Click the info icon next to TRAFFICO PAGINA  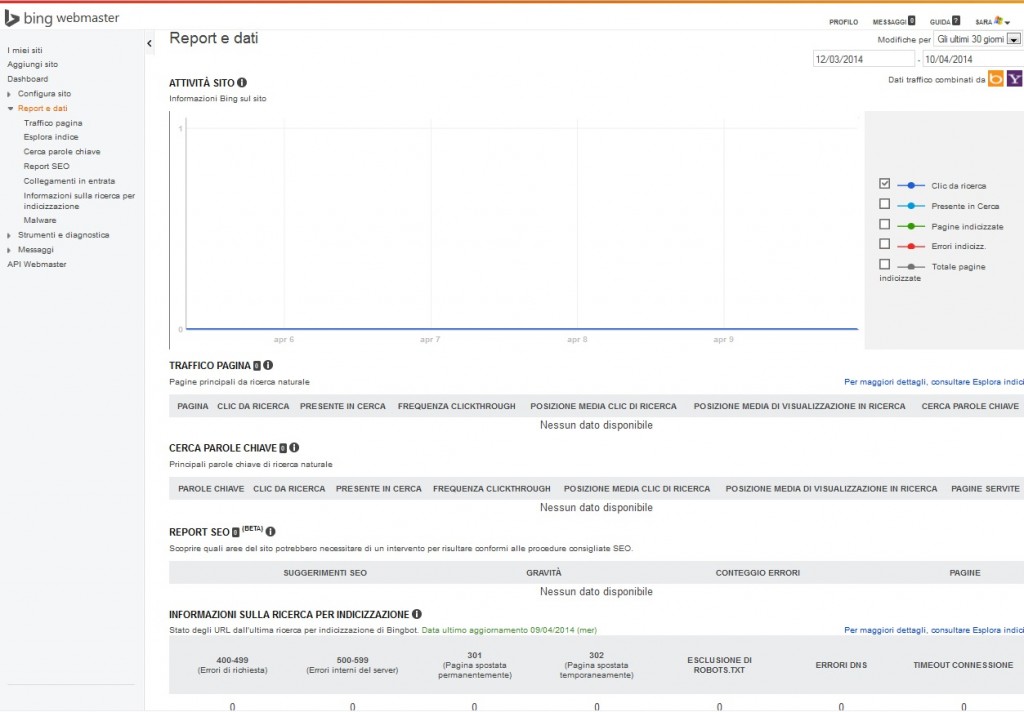tap(268, 365)
